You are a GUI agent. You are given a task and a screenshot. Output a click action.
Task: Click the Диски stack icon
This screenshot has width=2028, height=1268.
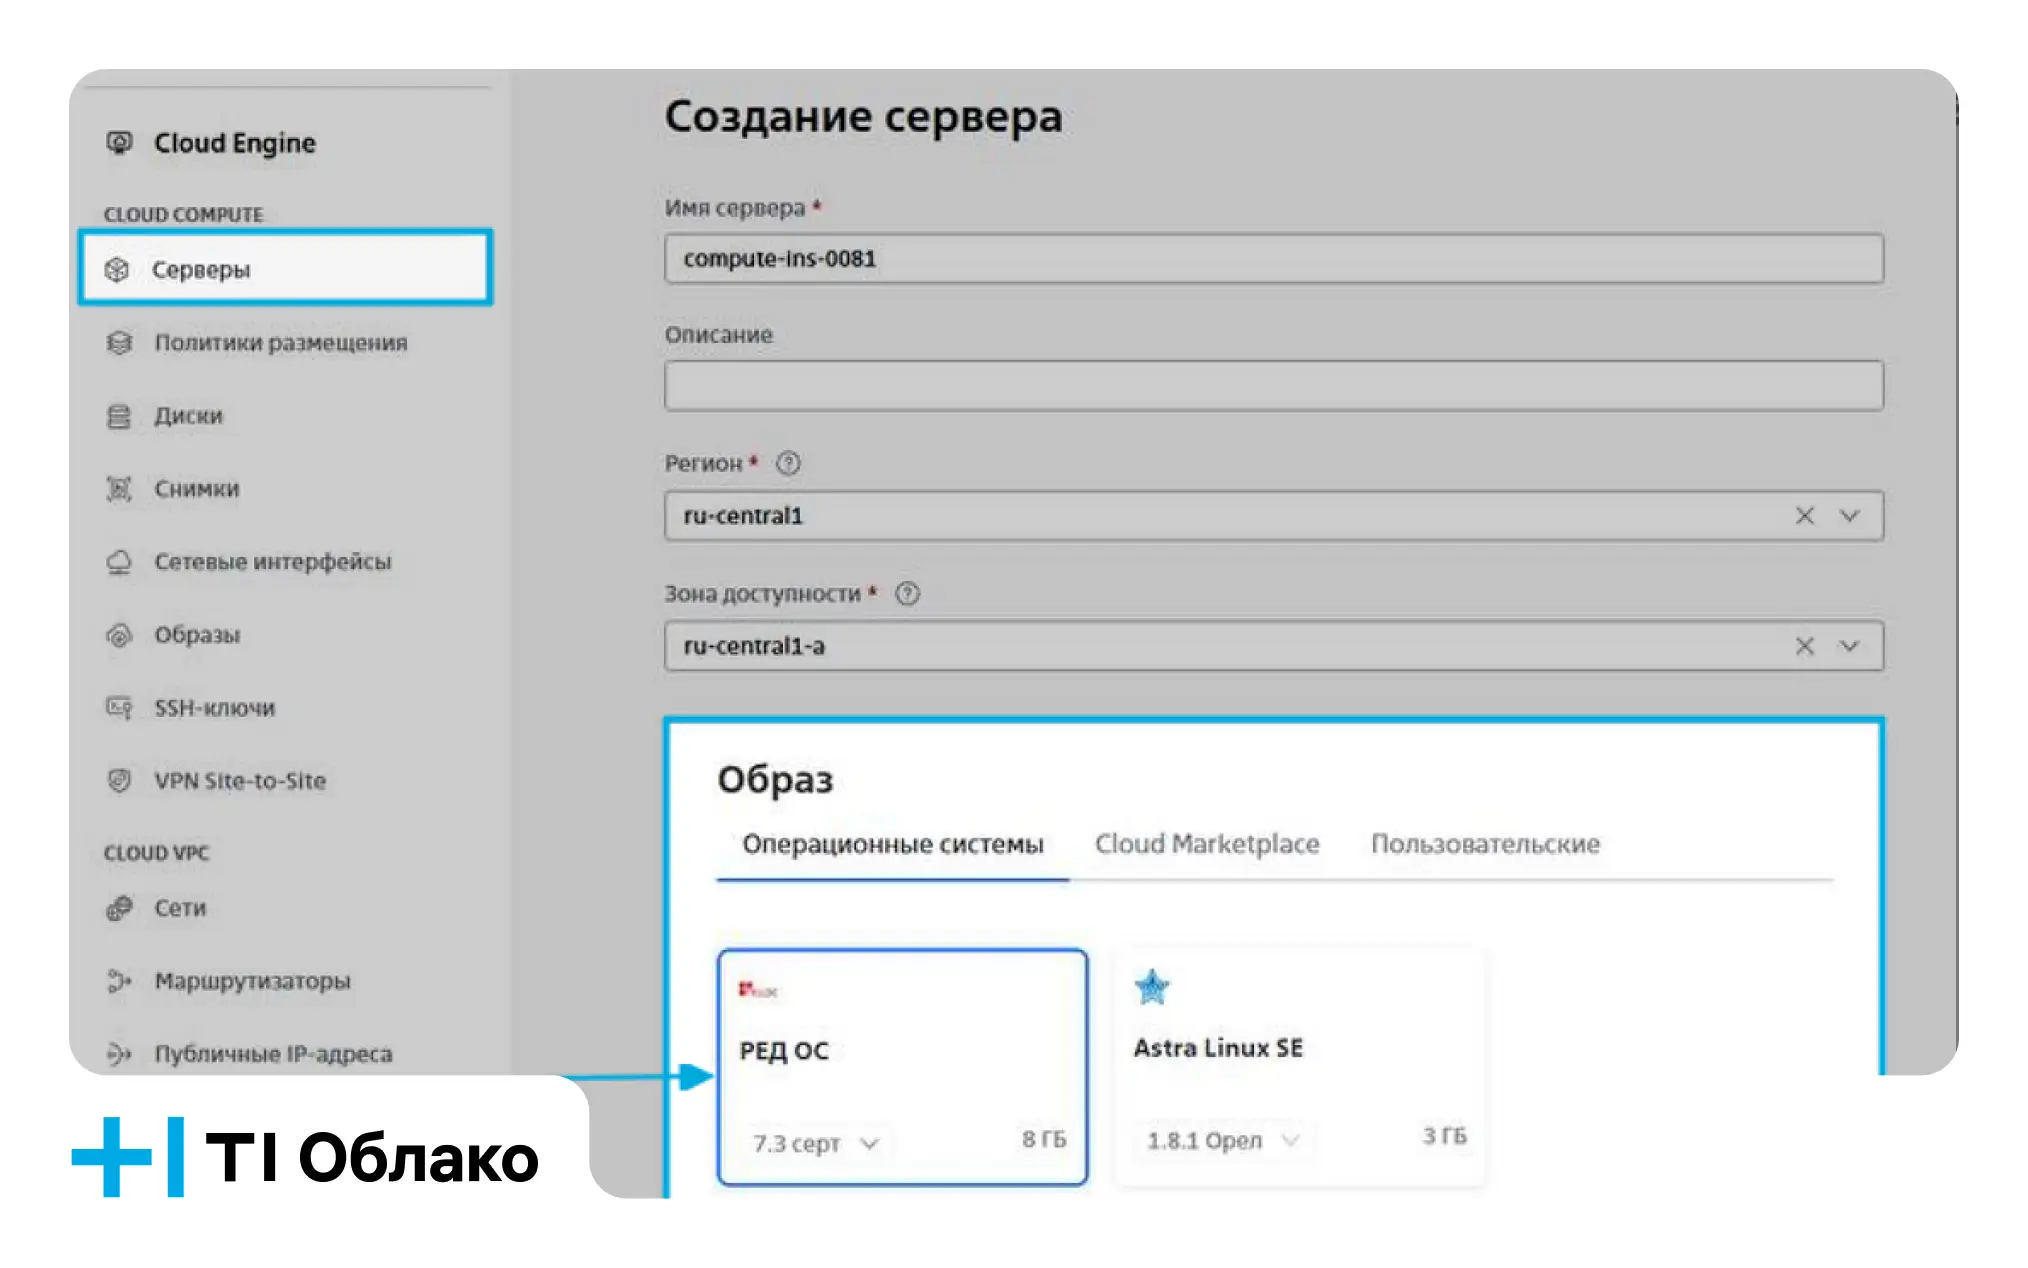coord(119,416)
